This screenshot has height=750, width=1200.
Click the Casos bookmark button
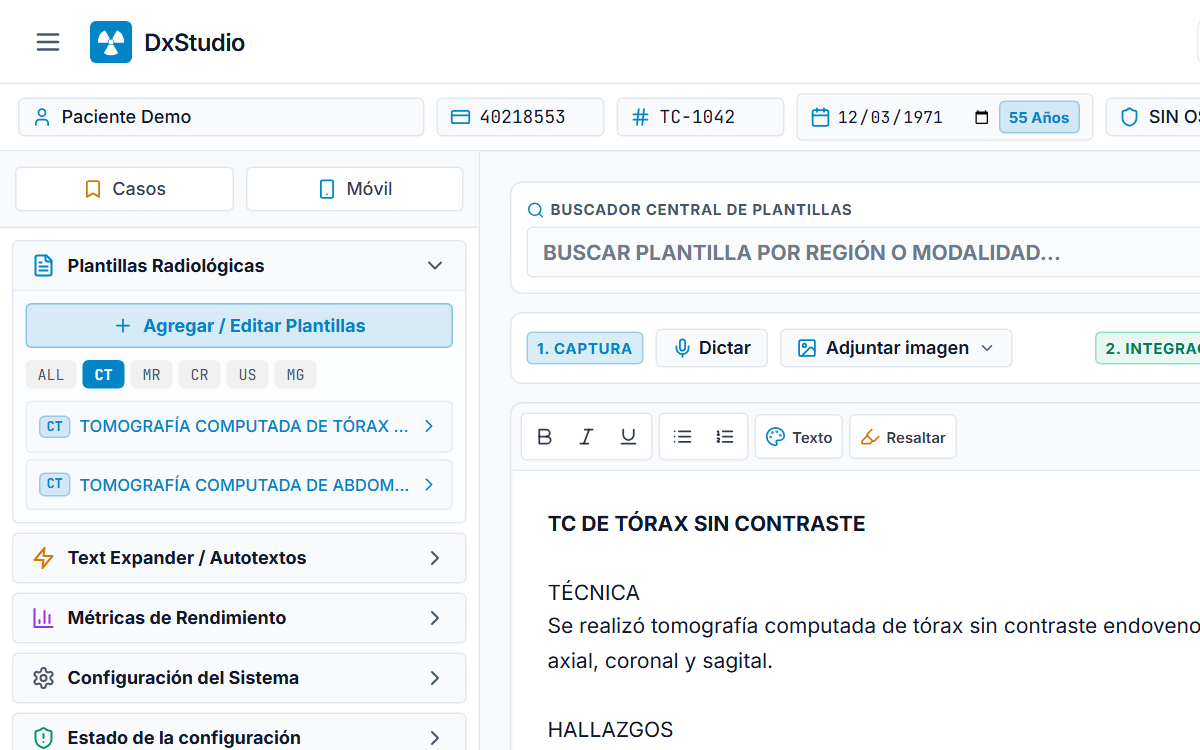[124, 189]
